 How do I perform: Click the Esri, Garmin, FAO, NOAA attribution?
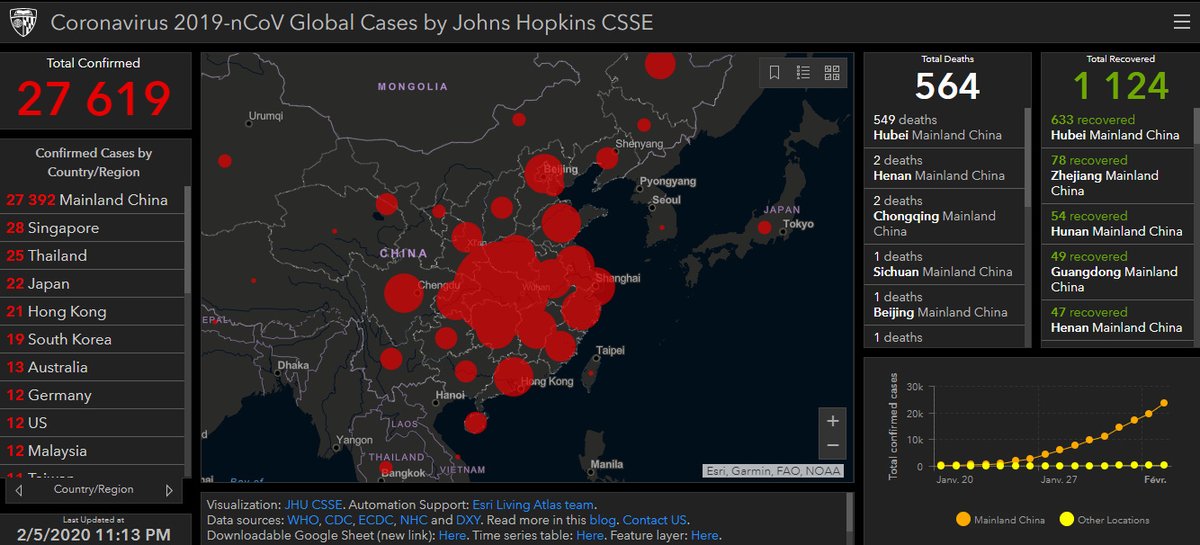pos(772,470)
